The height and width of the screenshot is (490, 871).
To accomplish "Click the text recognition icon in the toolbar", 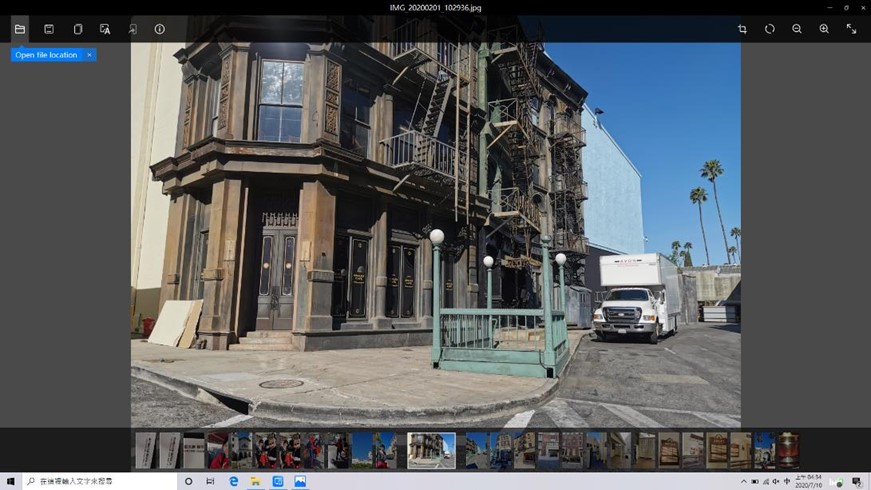I will click(105, 29).
